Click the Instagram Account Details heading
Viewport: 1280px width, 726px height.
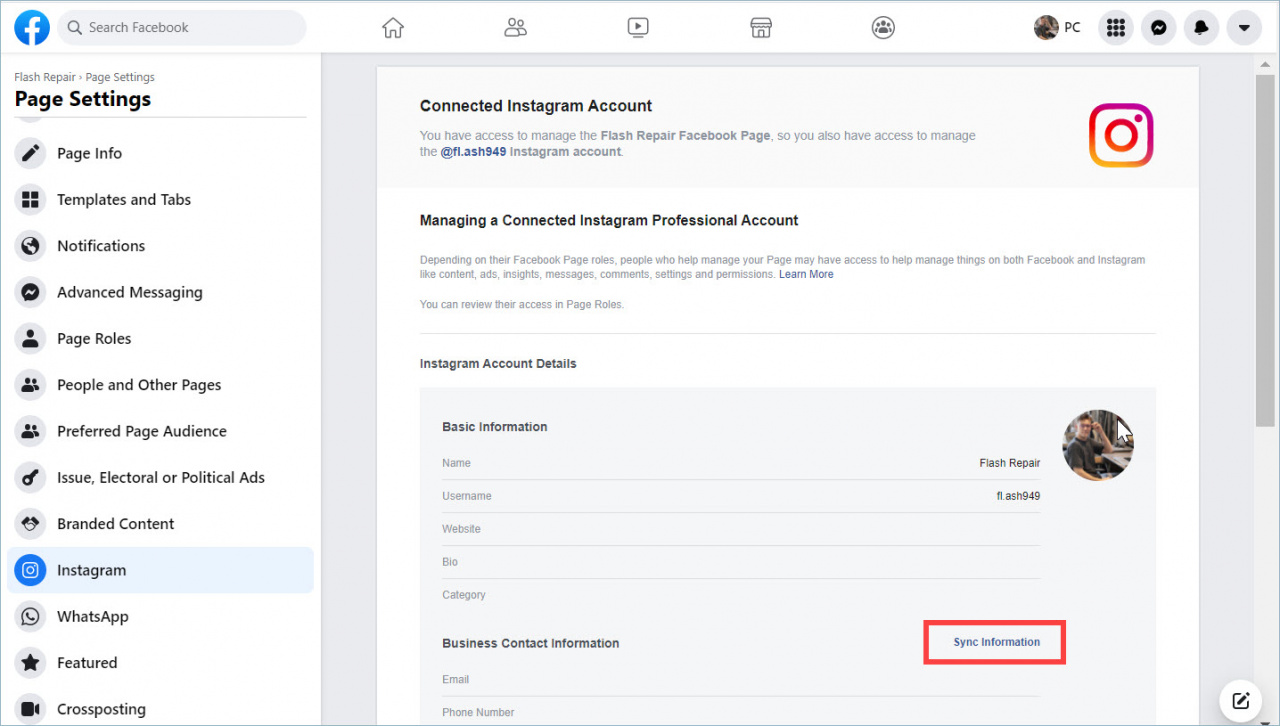pyautogui.click(x=498, y=364)
